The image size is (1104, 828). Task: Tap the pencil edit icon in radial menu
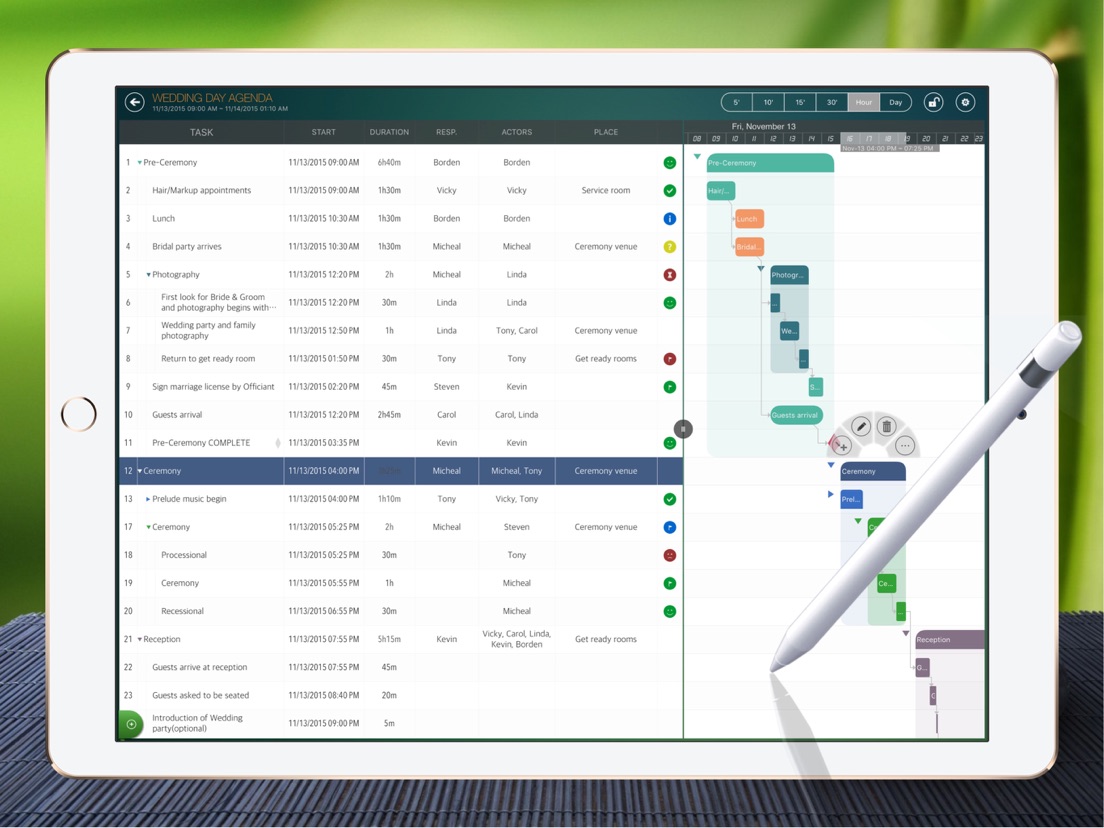(x=860, y=426)
